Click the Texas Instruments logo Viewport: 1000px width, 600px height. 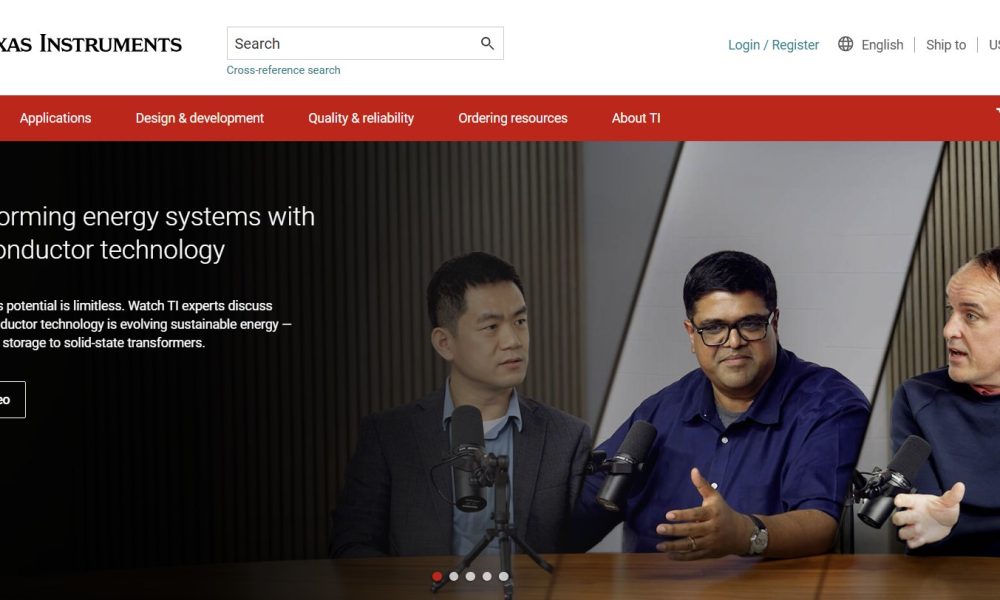[90, 42]
